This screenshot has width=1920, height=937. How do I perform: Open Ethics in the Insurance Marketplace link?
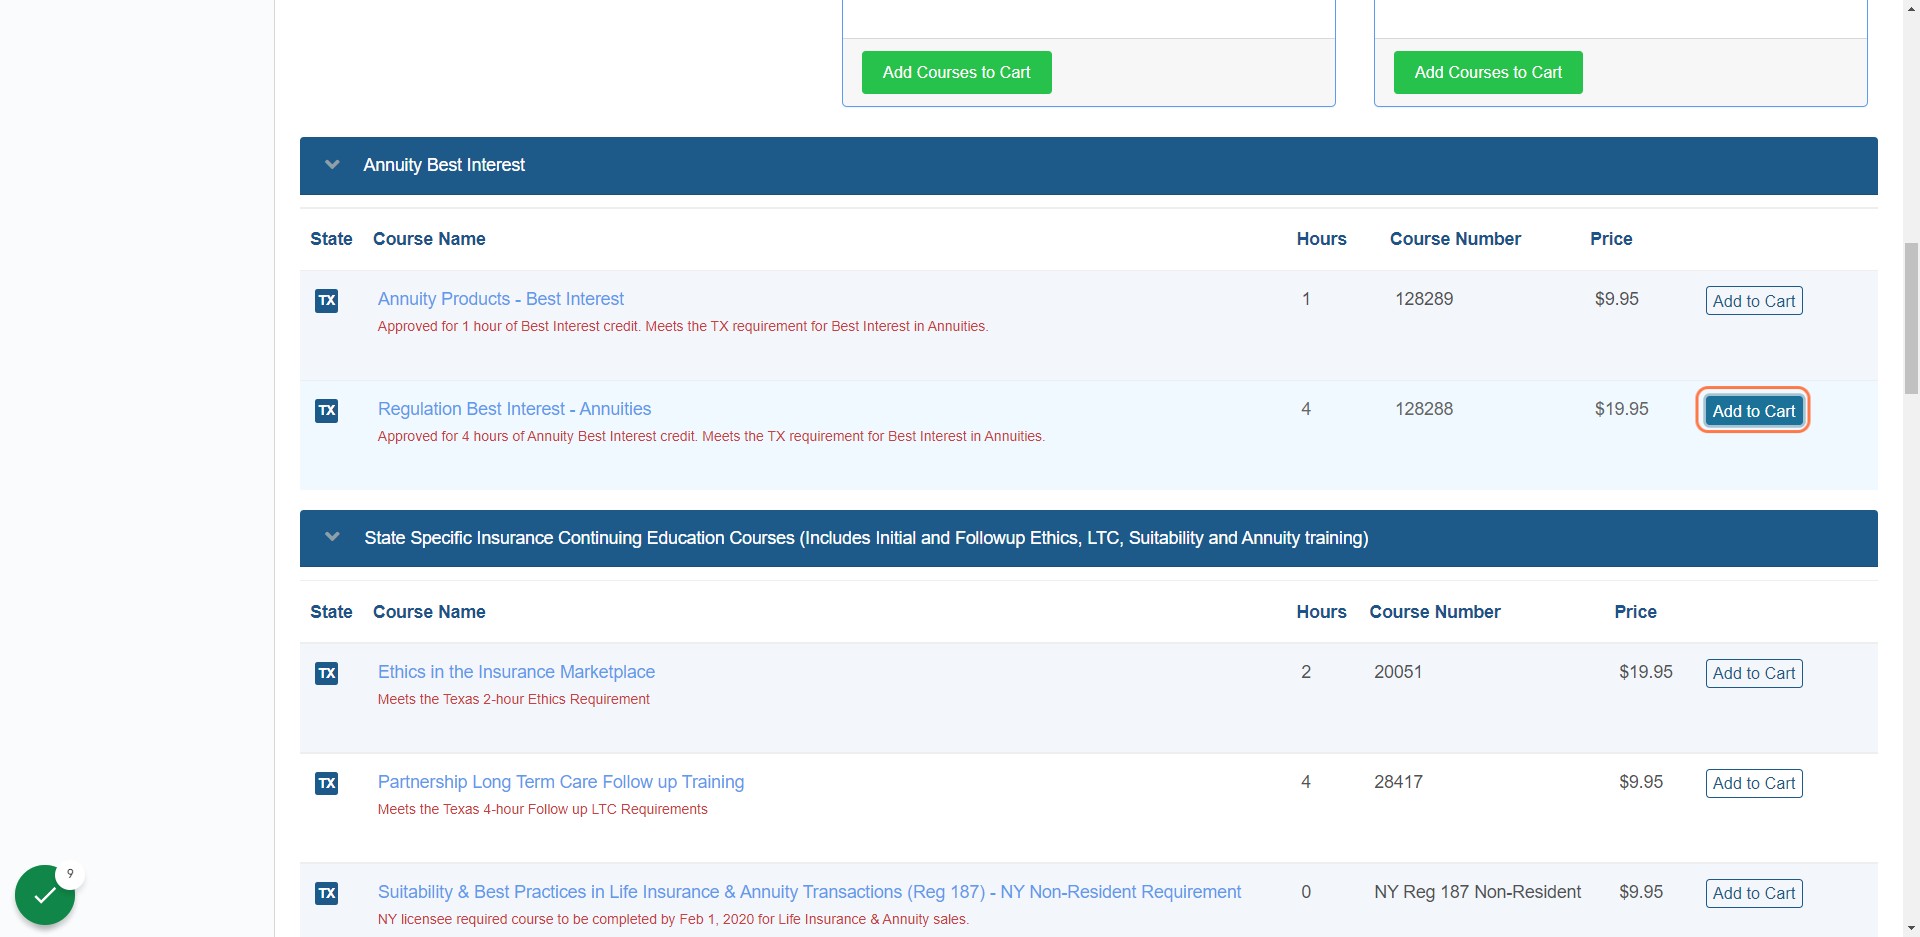(x=516, y=672)
